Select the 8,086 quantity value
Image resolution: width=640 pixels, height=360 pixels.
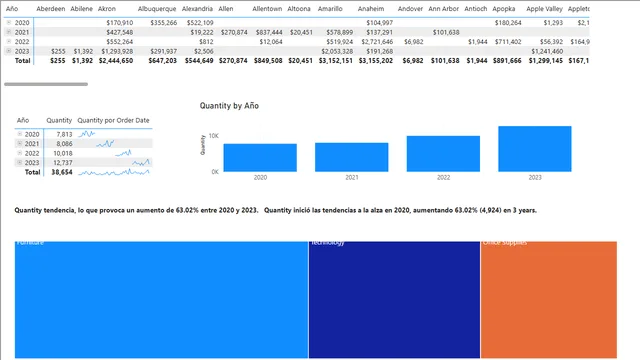pos(64,144)
